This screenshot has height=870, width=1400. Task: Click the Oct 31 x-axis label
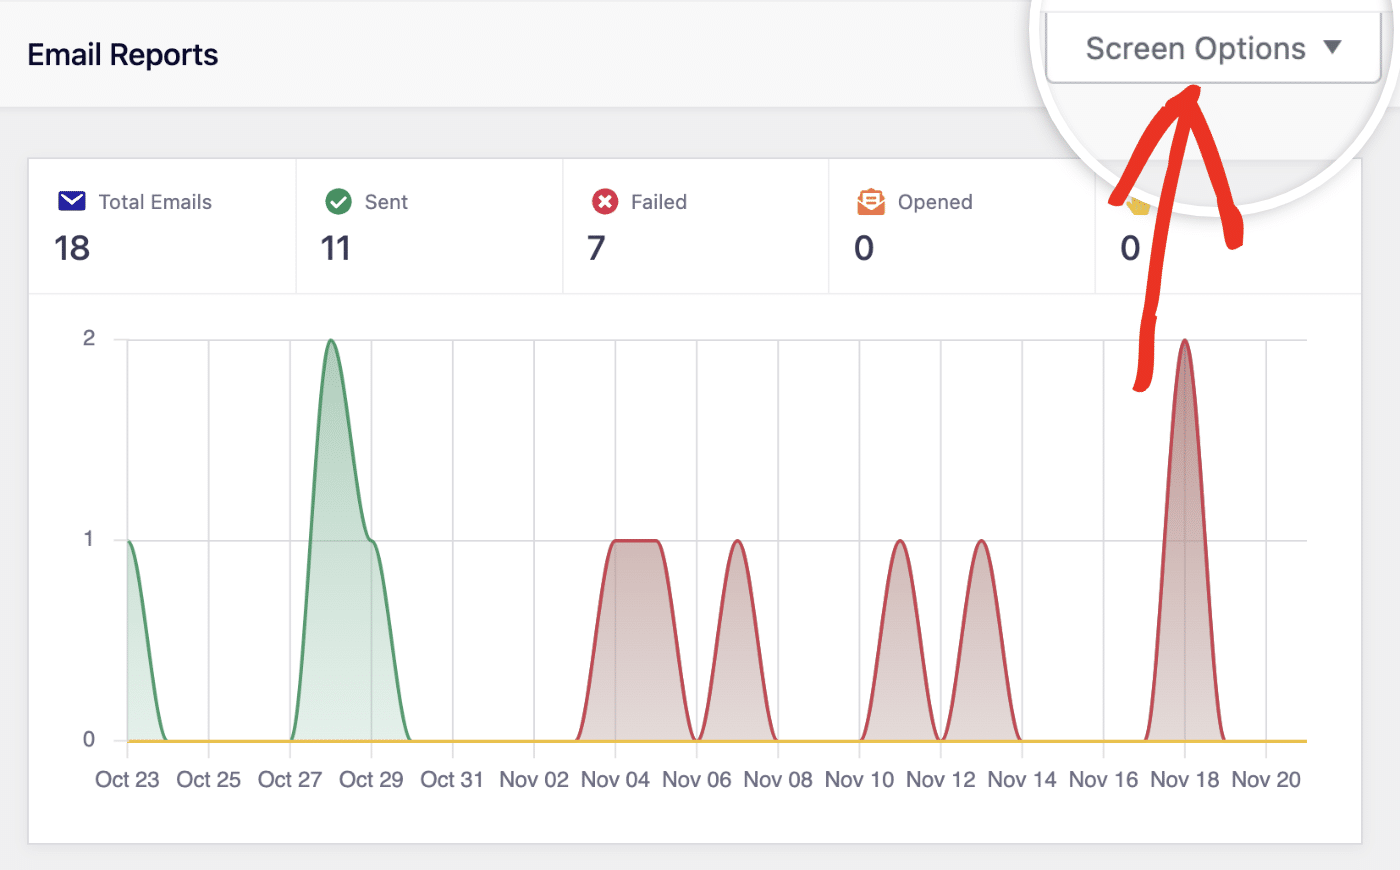point(452,780)
